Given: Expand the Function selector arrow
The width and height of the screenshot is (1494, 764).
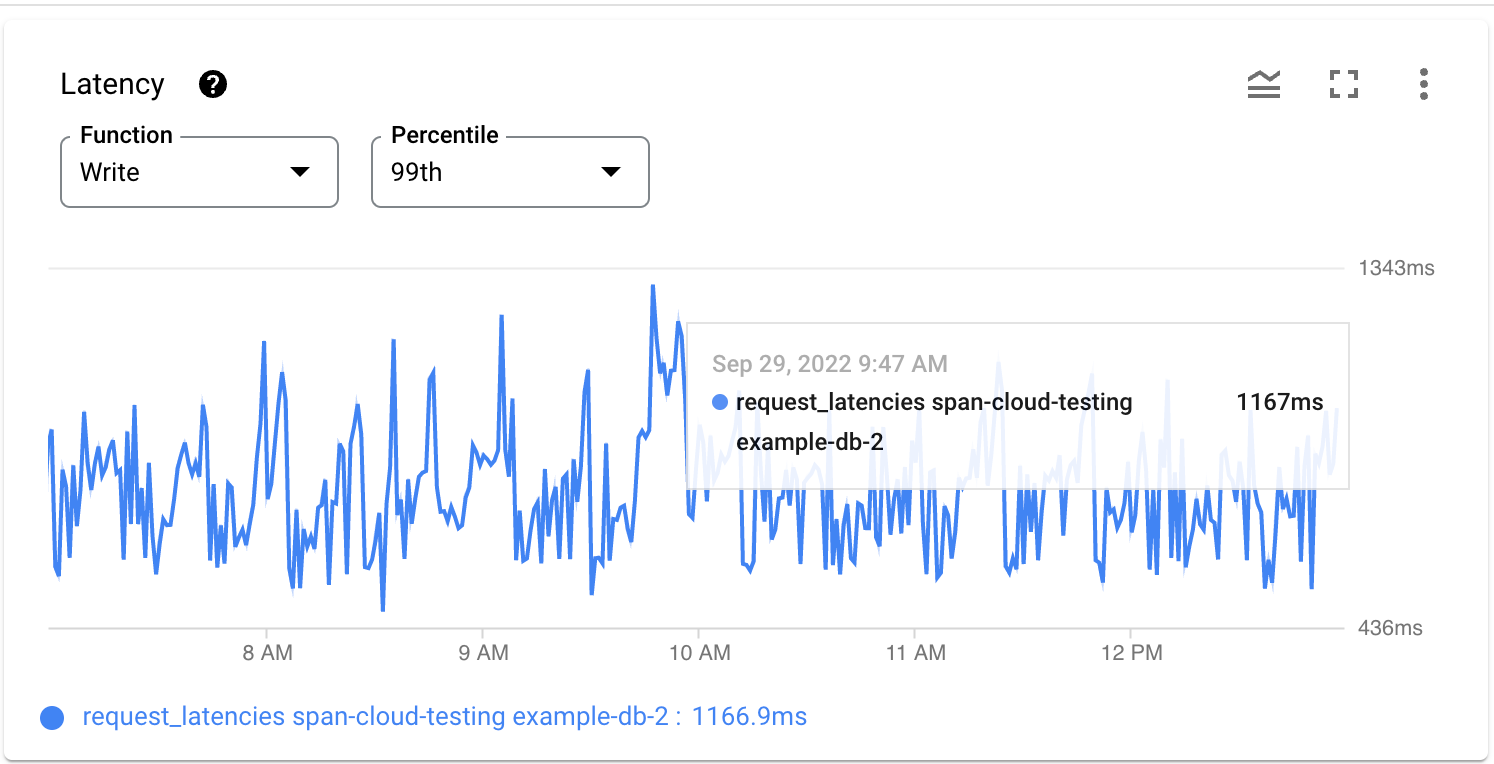Looking at the screenshot, I should coord(301,171).
